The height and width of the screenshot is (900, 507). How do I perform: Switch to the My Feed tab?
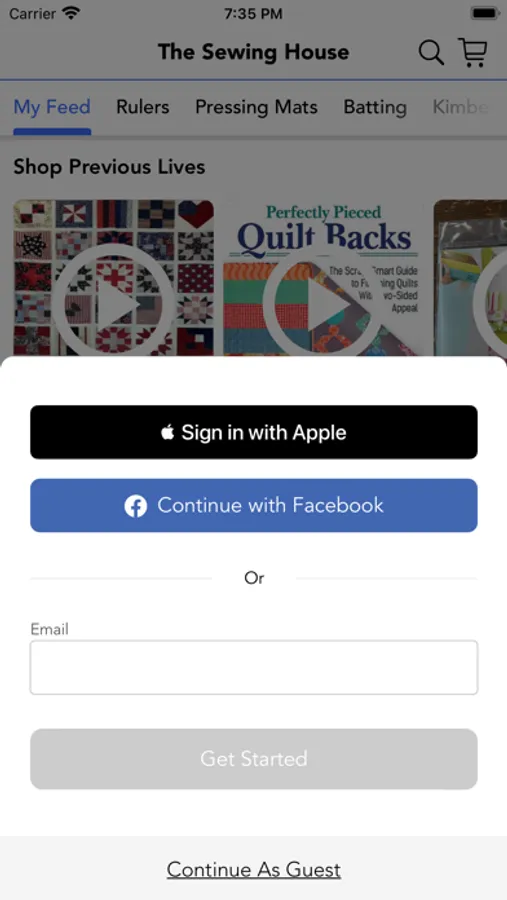52,107
